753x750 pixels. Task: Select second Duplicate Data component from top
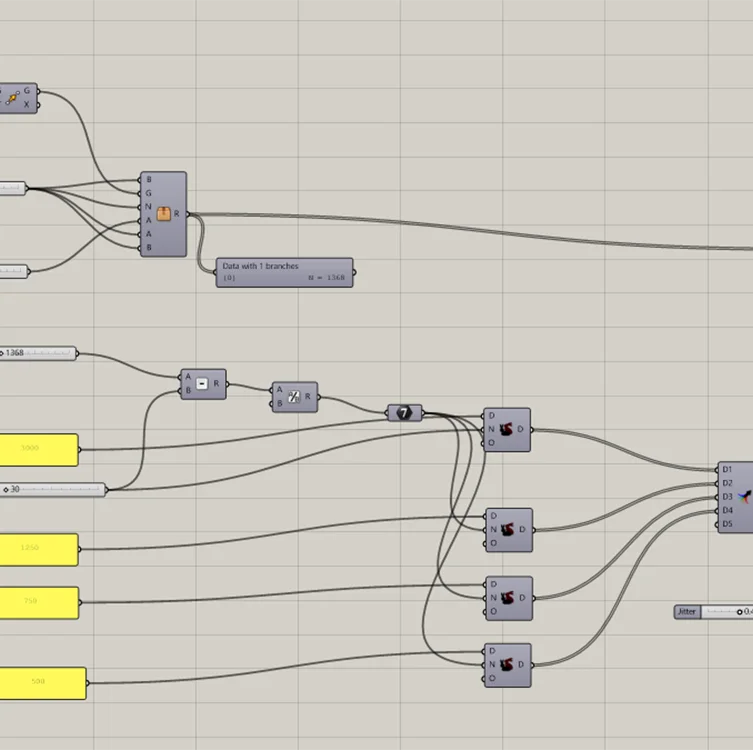tap(509, 530)
